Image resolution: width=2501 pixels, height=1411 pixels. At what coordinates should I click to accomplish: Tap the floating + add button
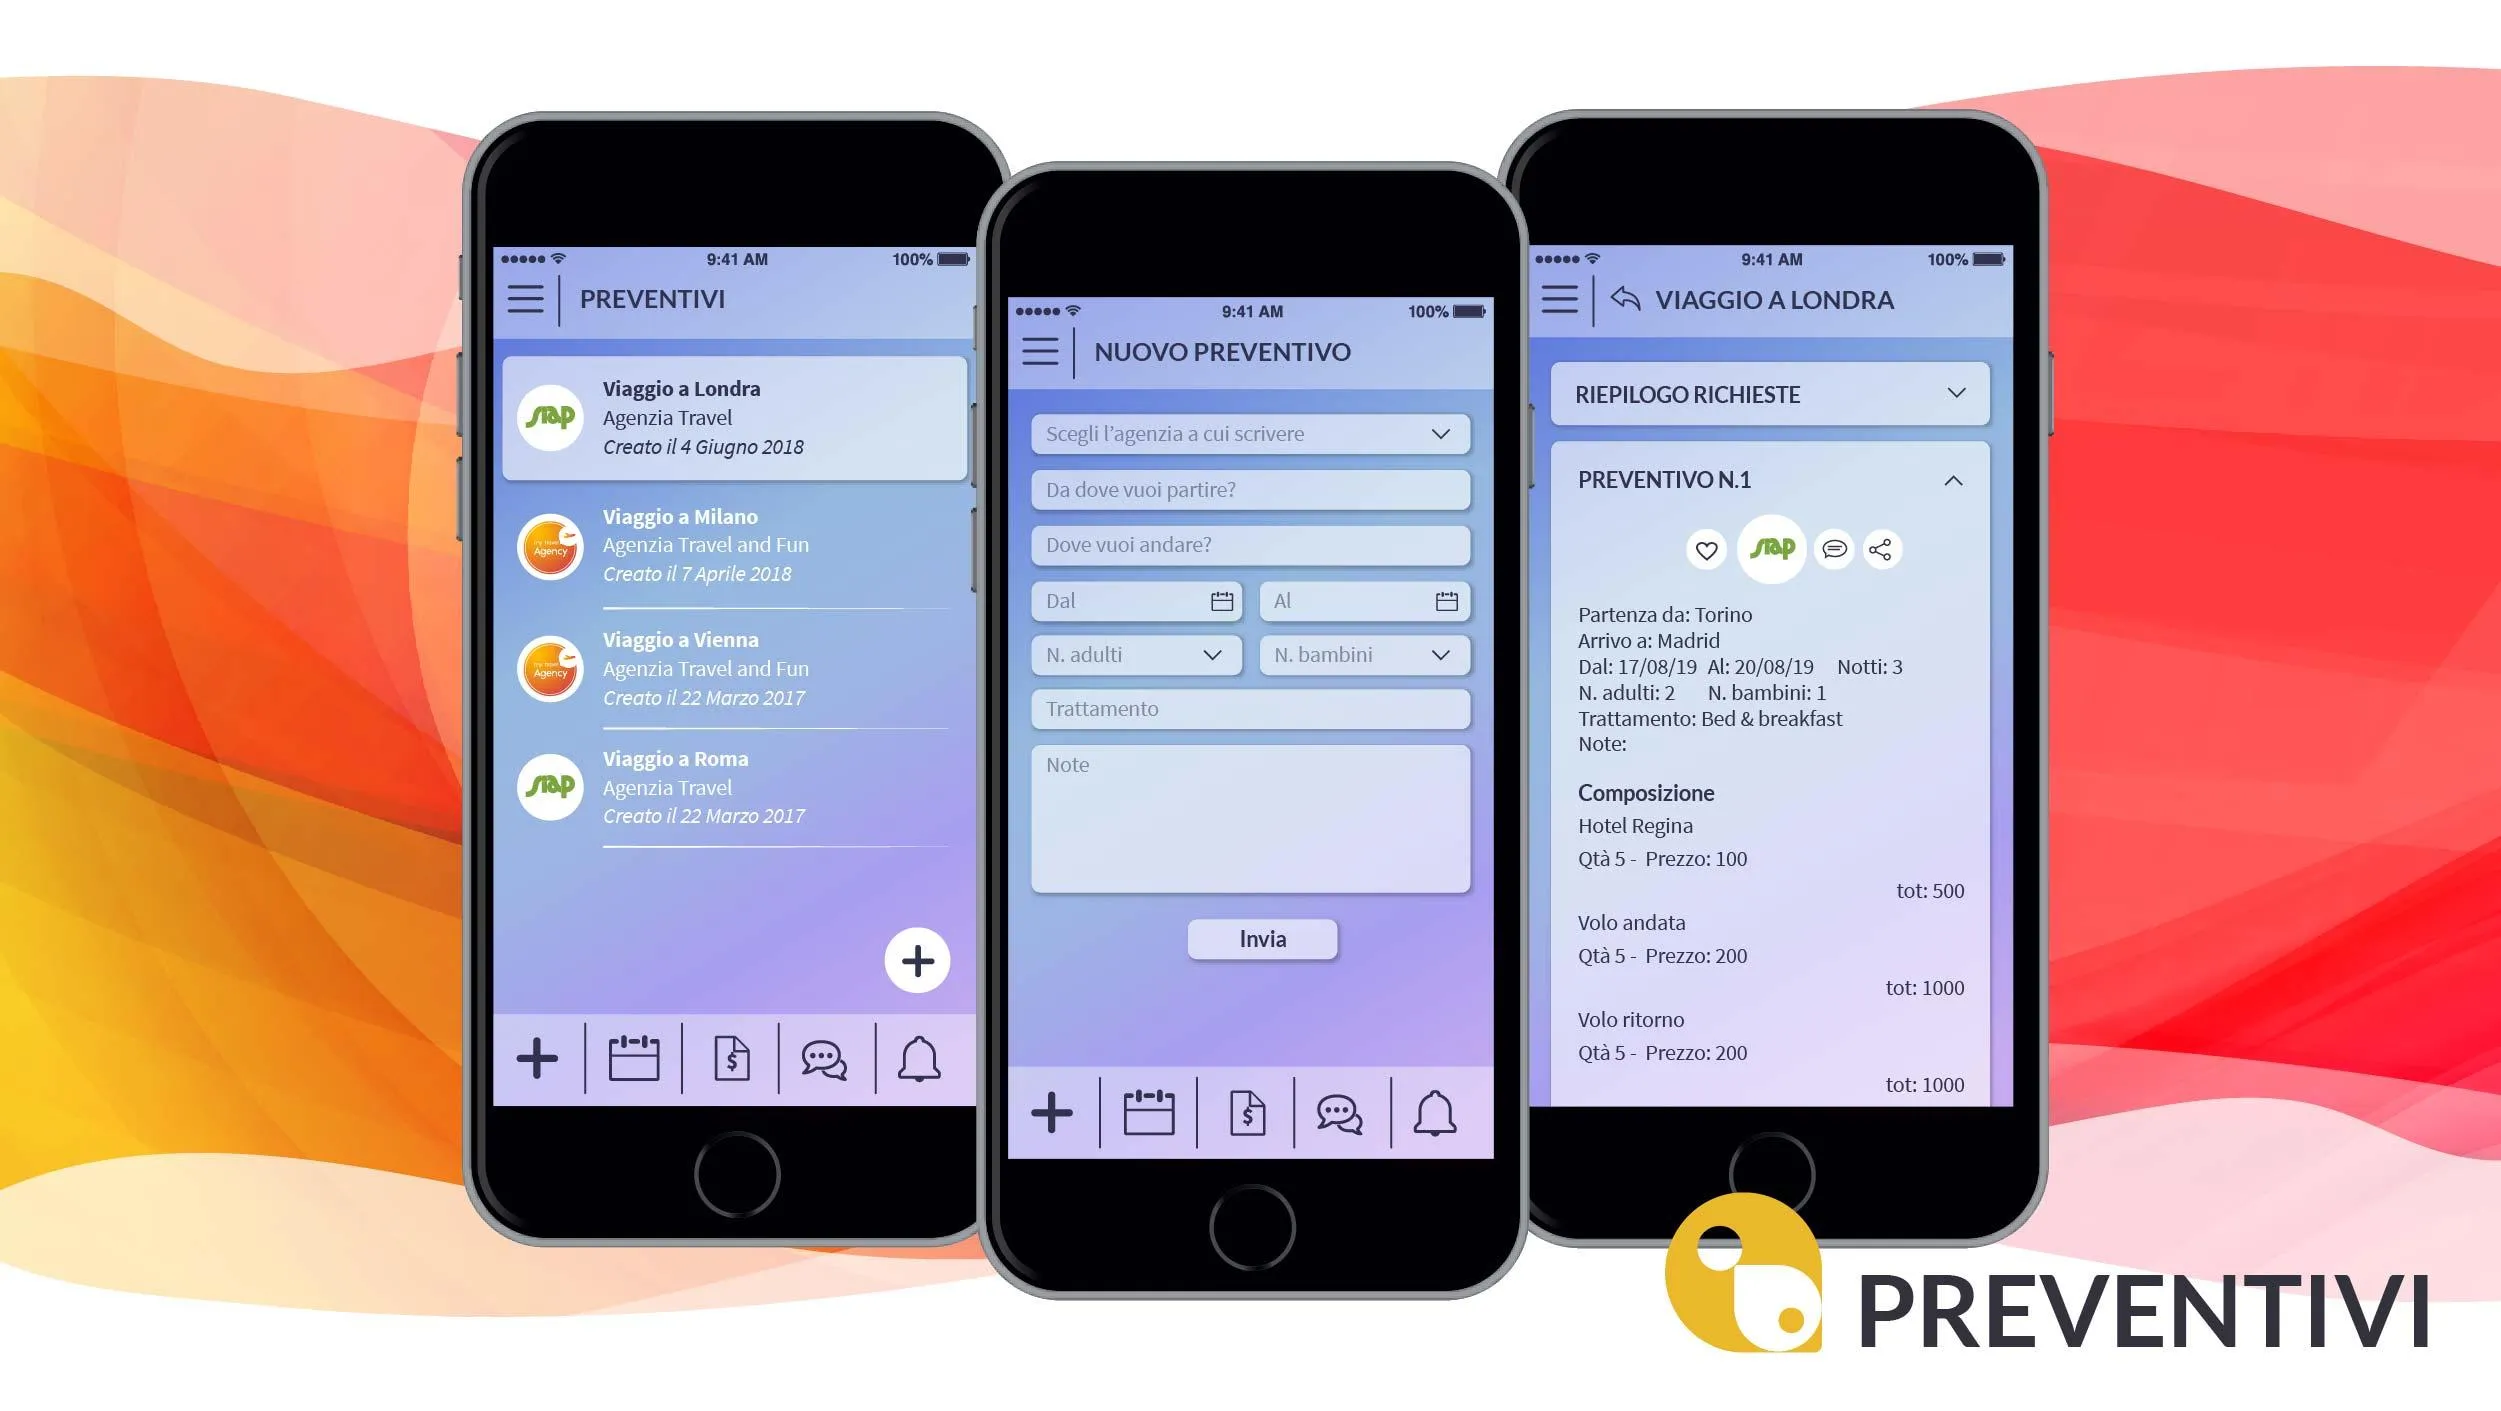(917, 961)
